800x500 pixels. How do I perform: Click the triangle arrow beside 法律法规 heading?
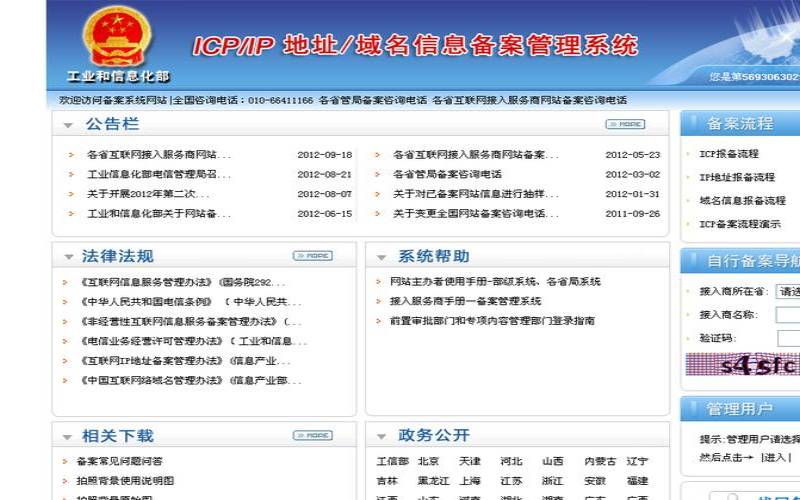click(x=68, y=257)
